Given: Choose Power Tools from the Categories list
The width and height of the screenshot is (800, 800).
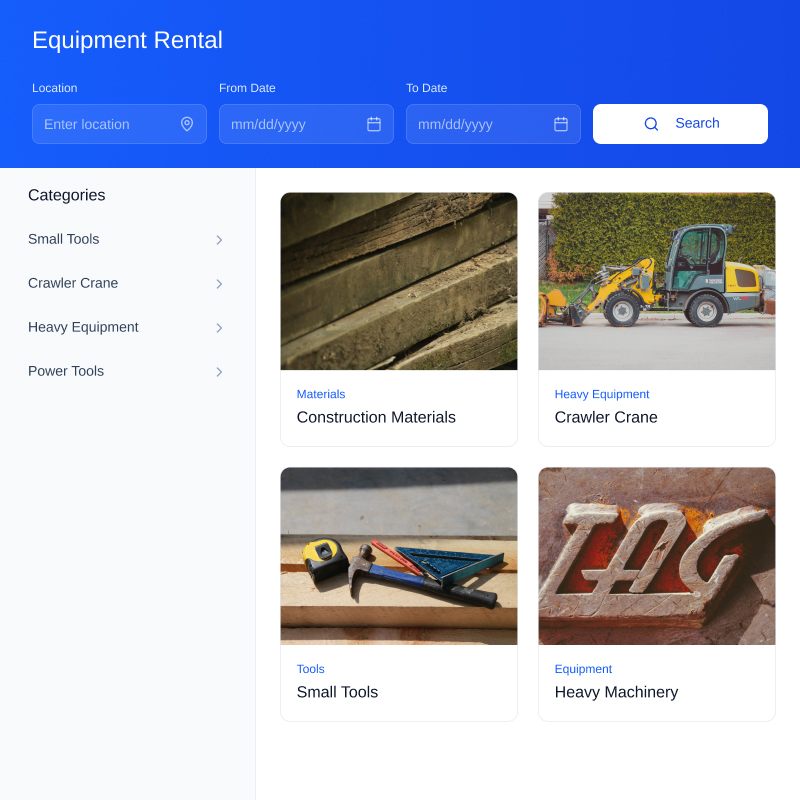Looking at the screenshot, I should (x=66, y=371).
